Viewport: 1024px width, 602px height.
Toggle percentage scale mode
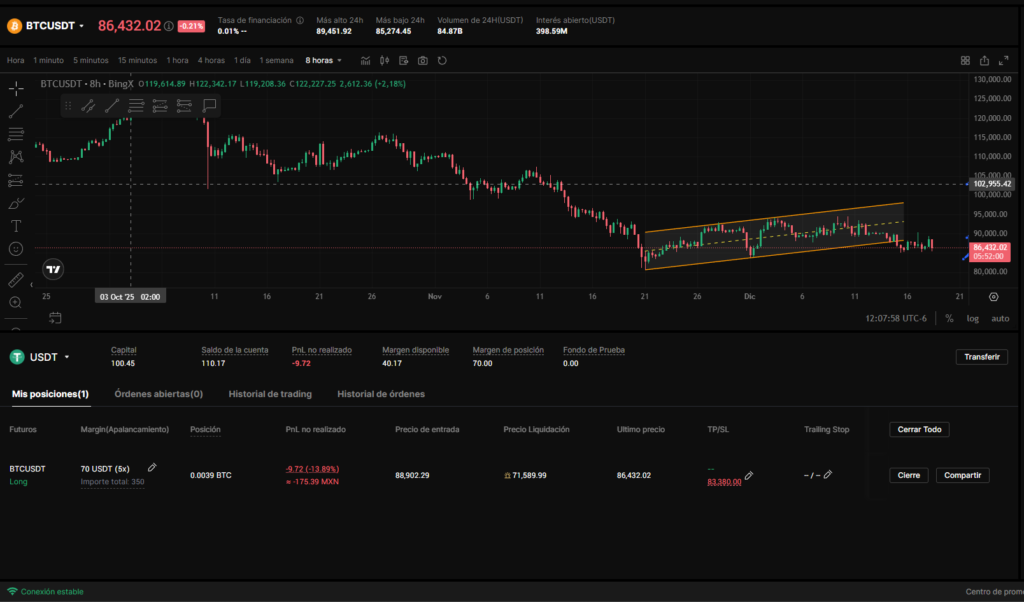[949, 318]
